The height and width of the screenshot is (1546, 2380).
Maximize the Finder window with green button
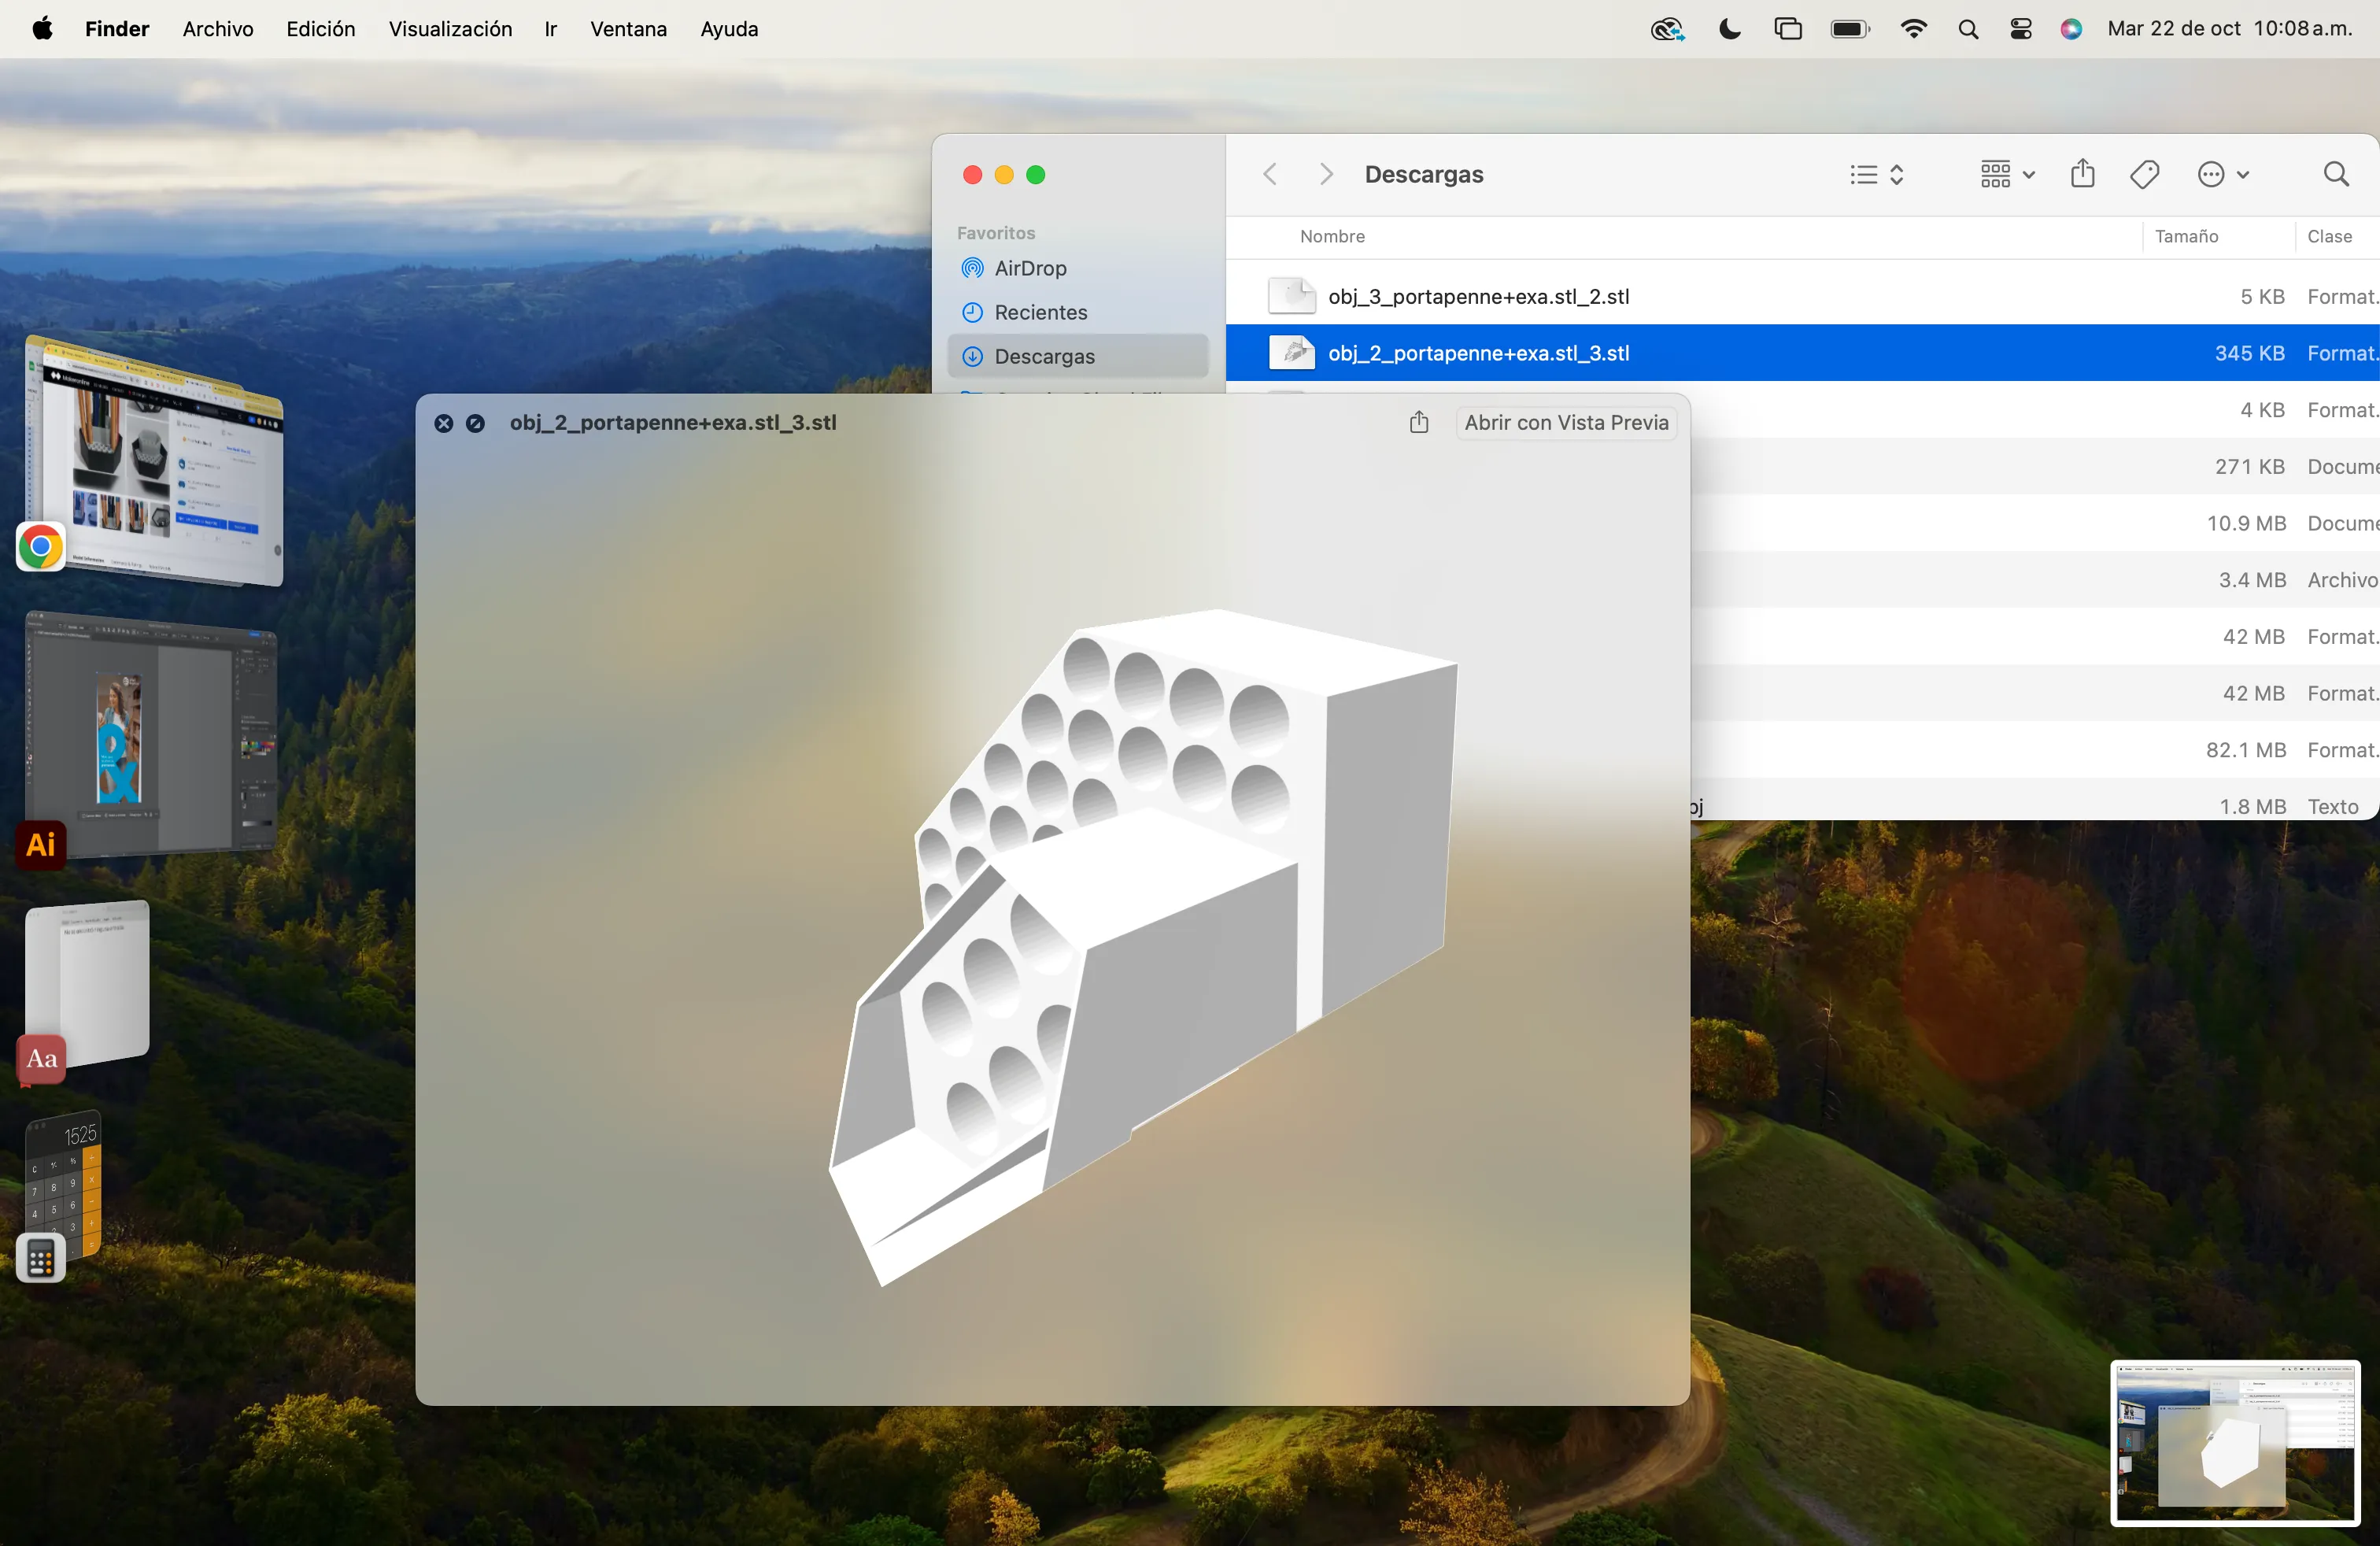click(x=1036, y=175)
